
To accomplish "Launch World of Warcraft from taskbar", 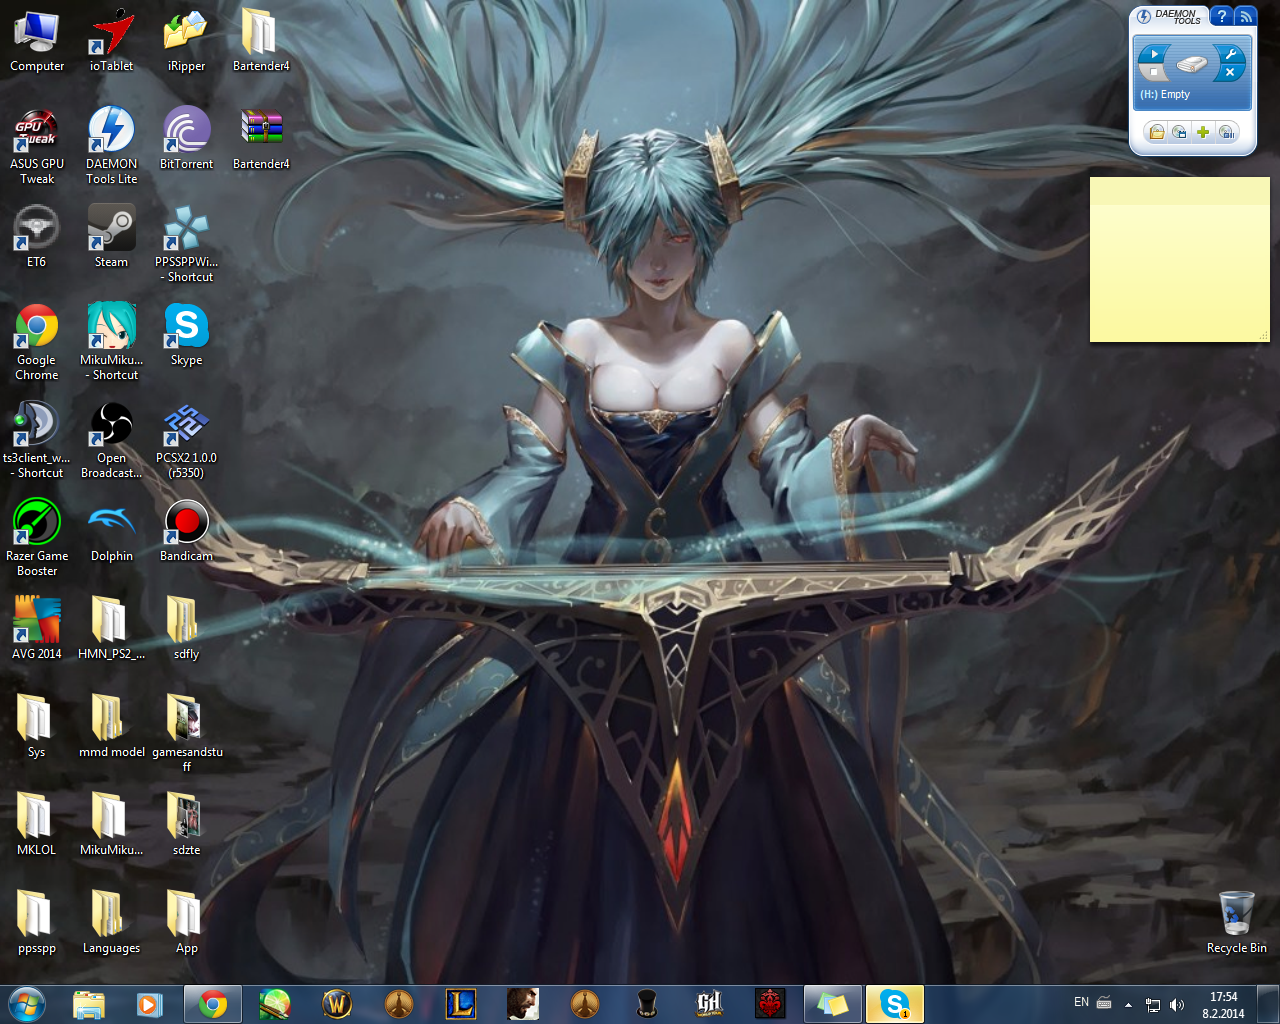I will (337, 1004).
